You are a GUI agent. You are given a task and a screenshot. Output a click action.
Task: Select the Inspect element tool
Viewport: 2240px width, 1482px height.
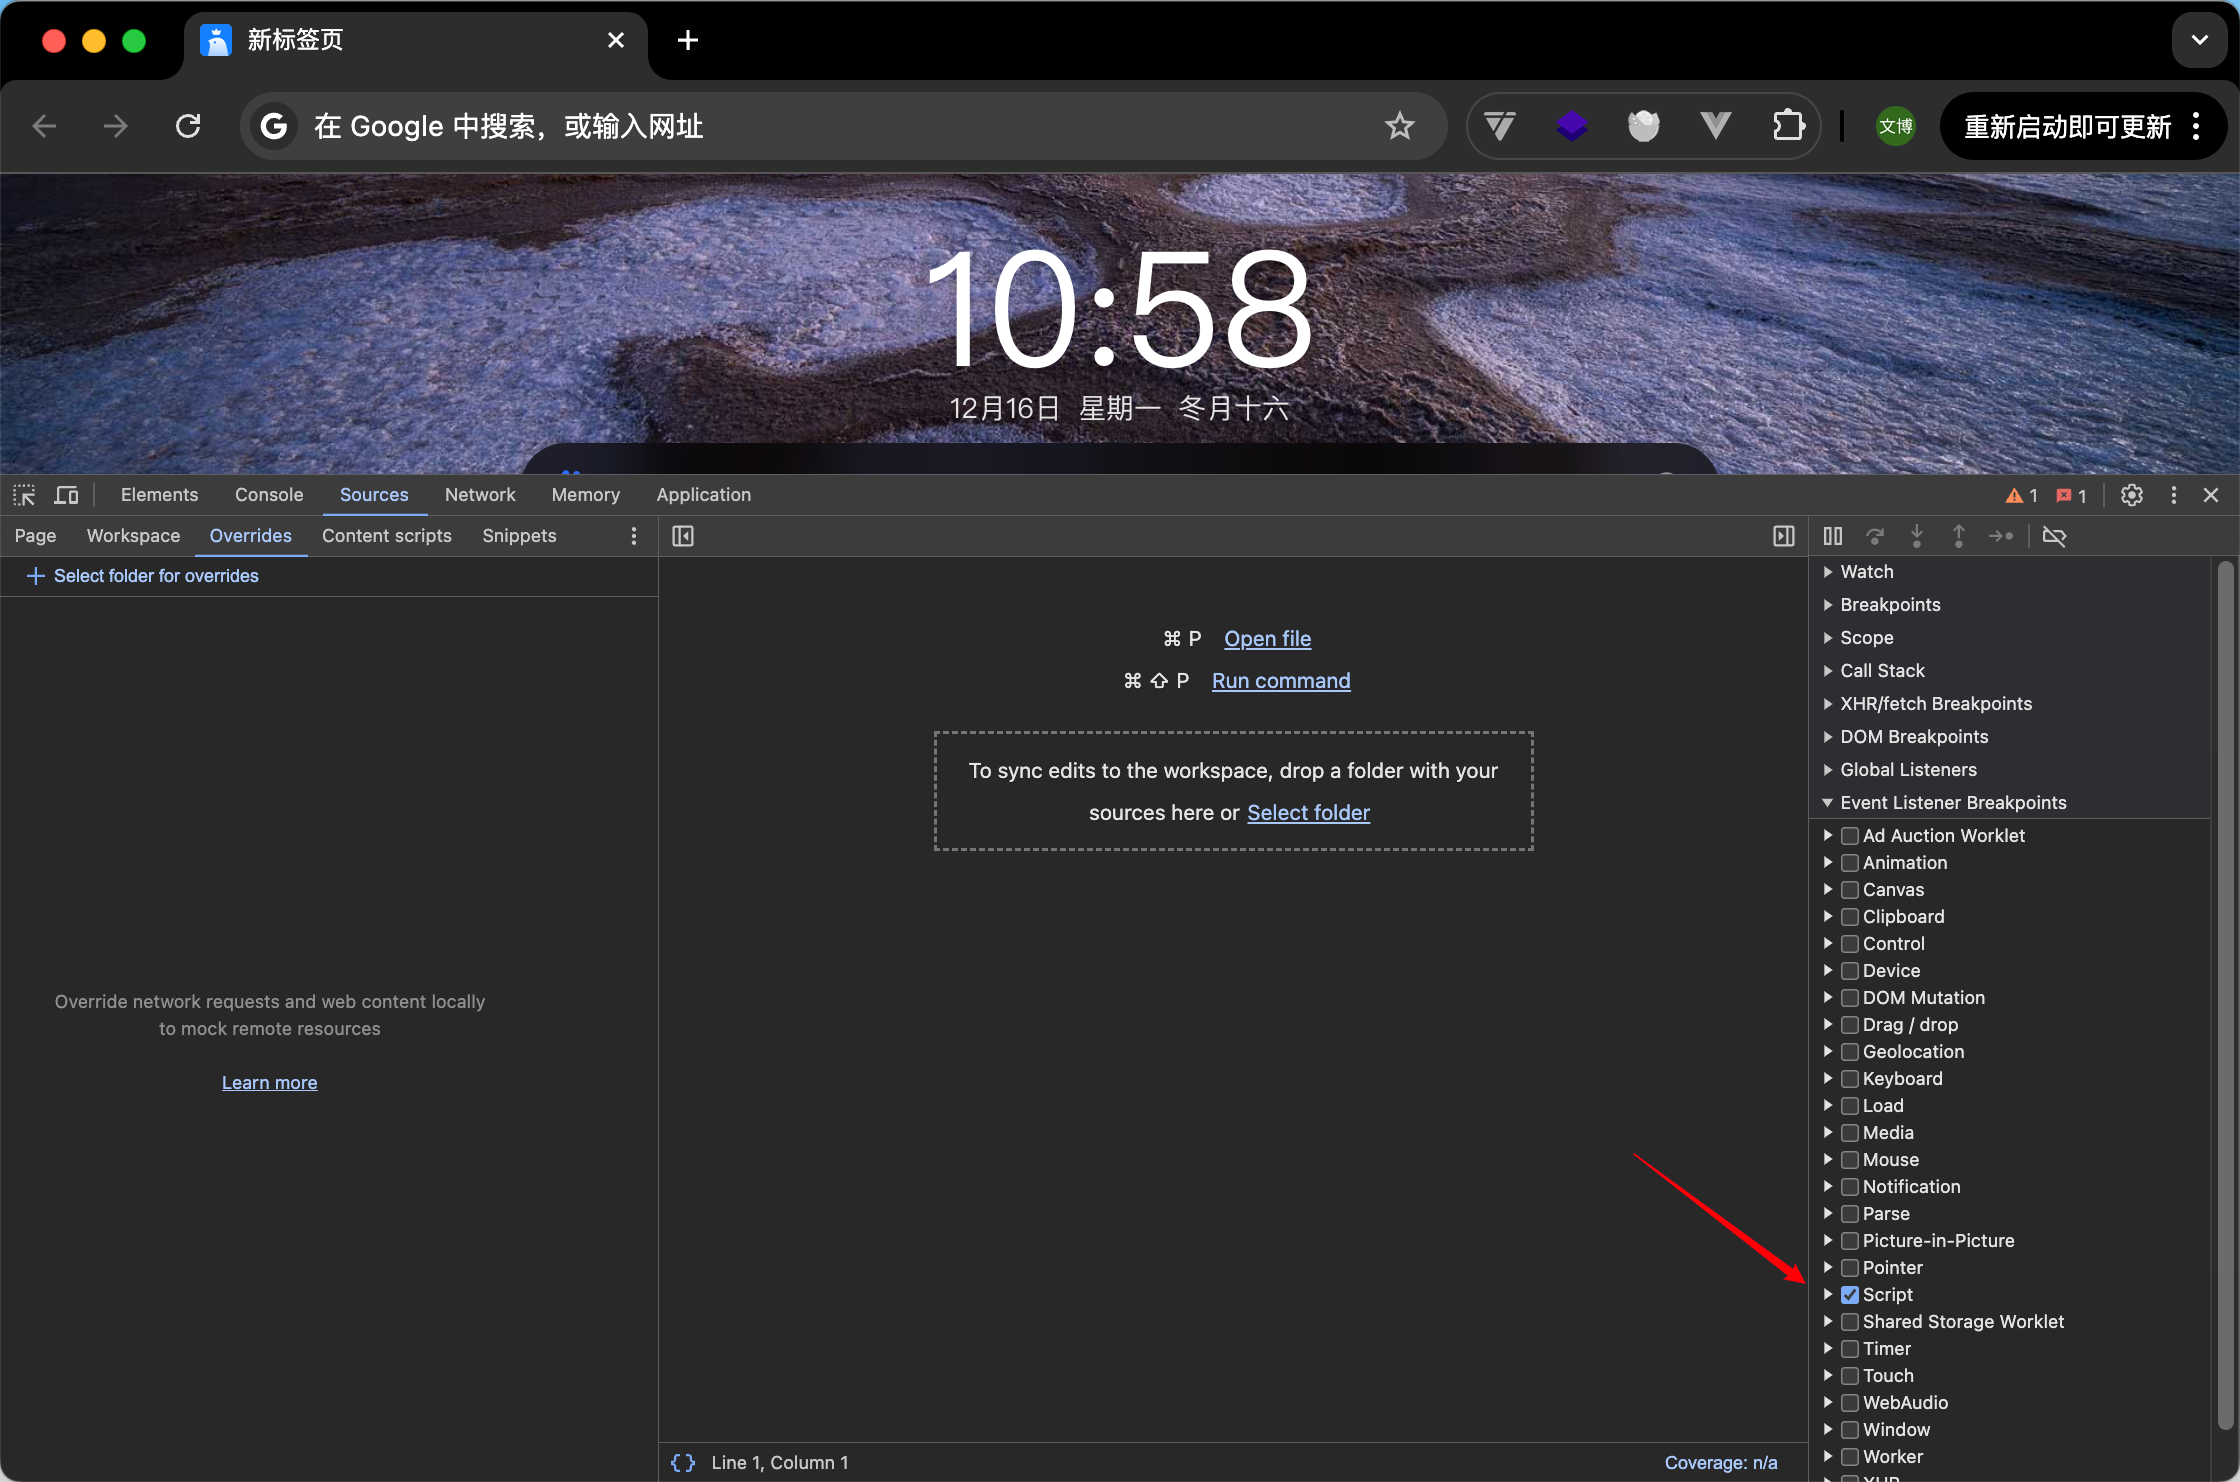(x=24, y=495)
